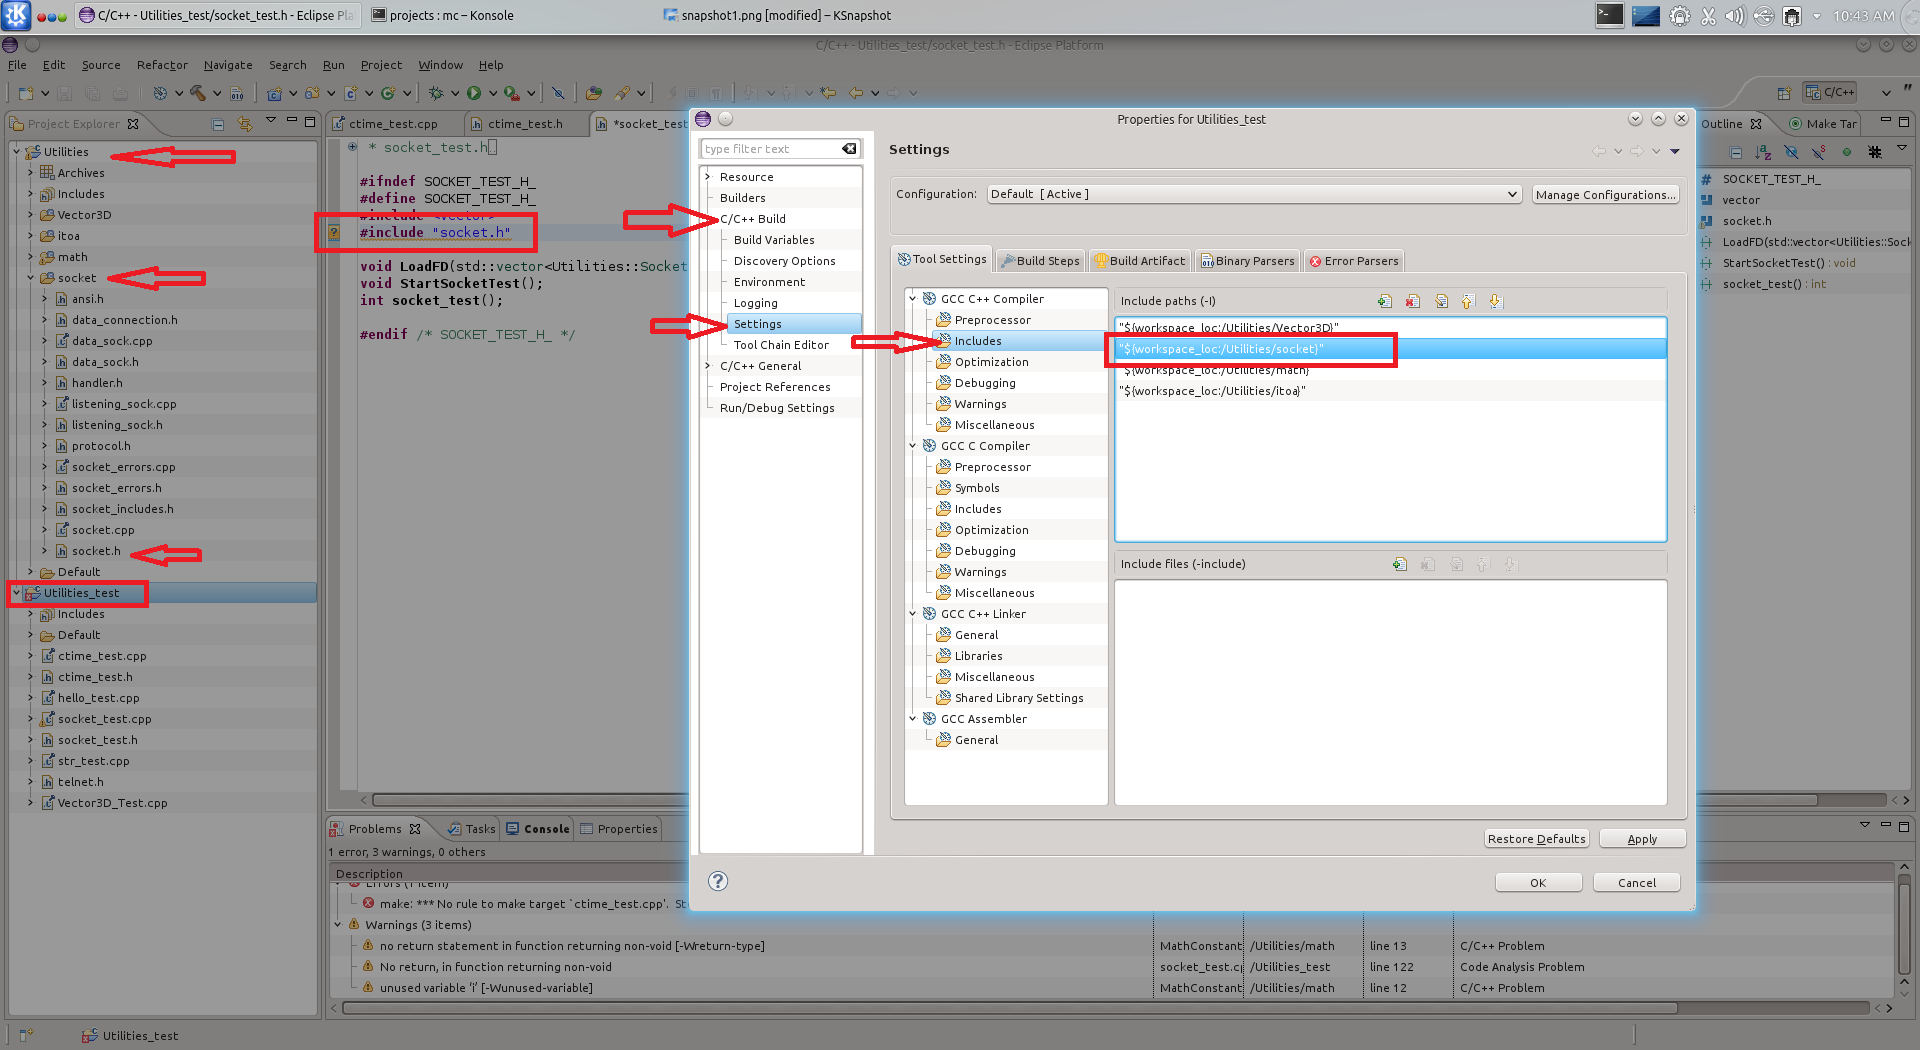Viewport: 1920px width, 1050px height.
Task: Click Restore Defaults button
Action: pyautogui.click(x=1536, y=839)
